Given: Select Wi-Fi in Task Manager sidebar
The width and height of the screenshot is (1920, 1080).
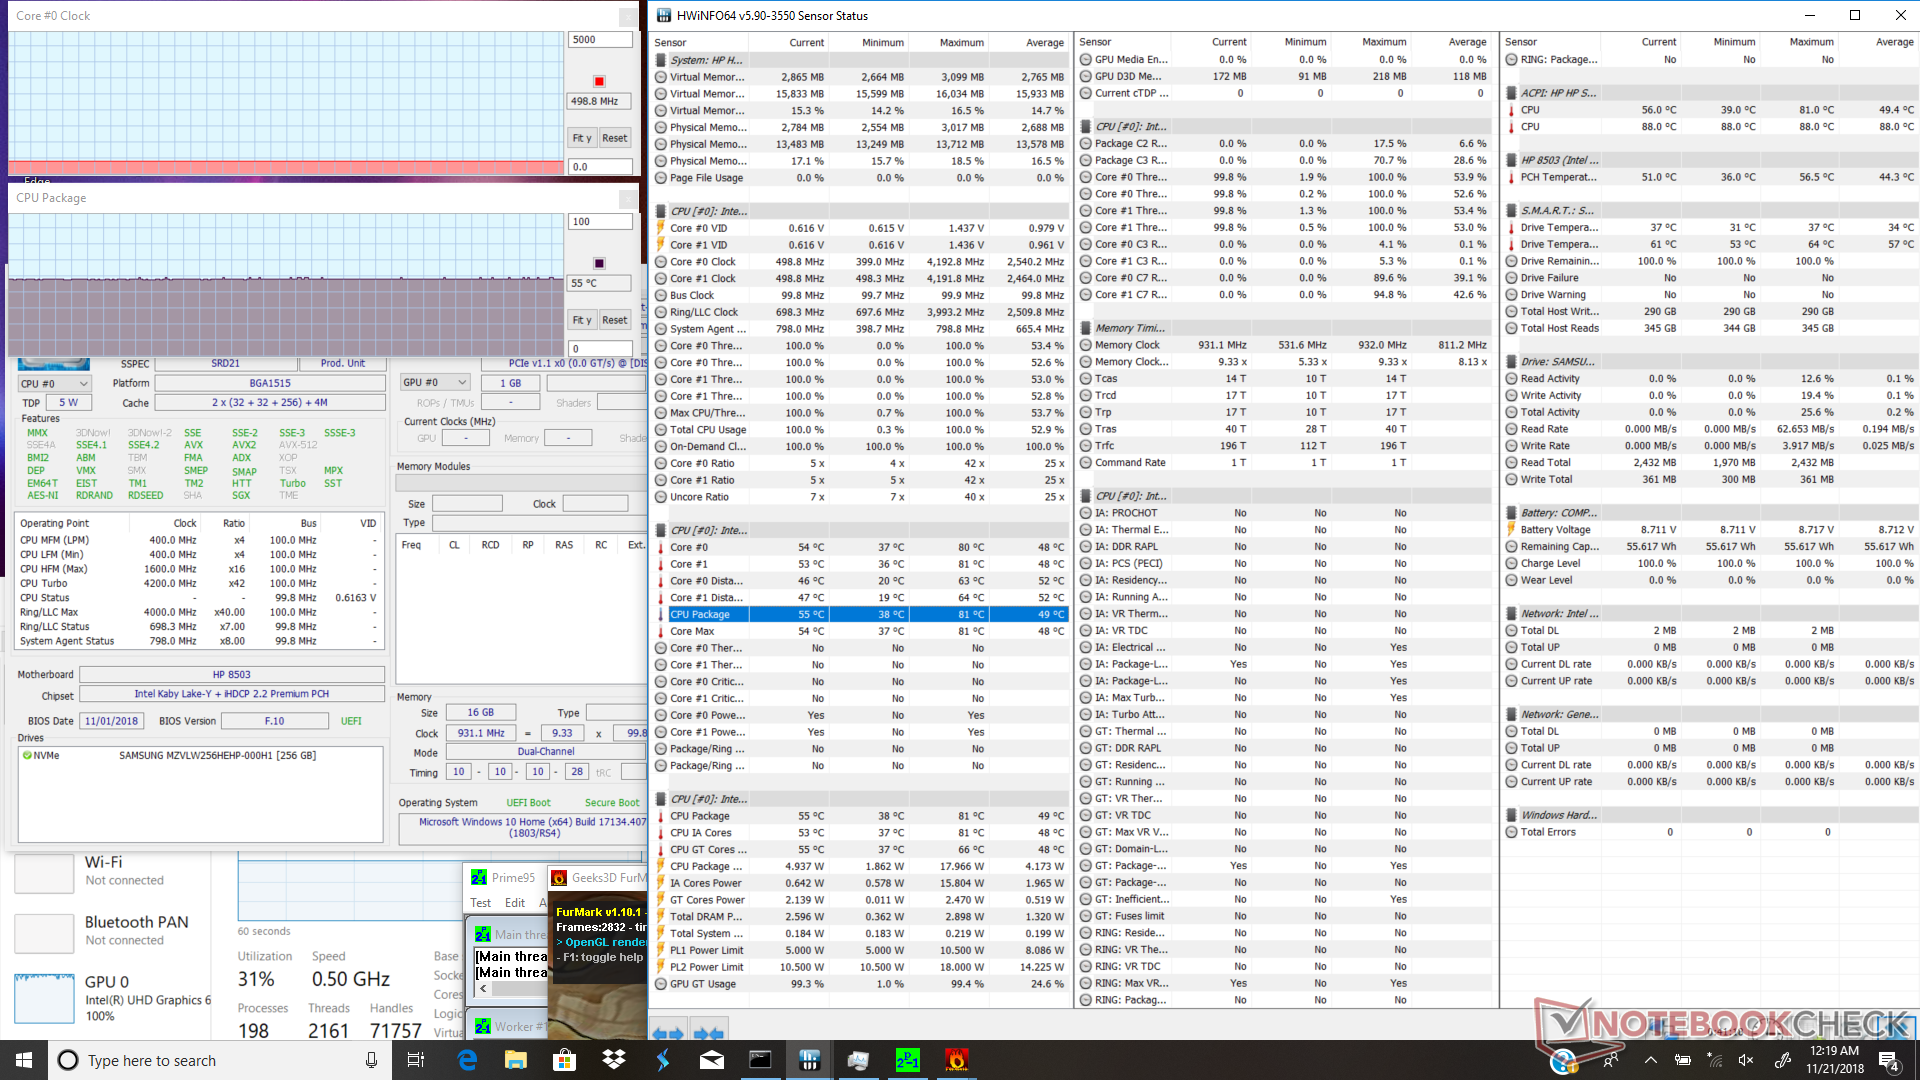Looking at the screenshot, I should pos(112,870).
